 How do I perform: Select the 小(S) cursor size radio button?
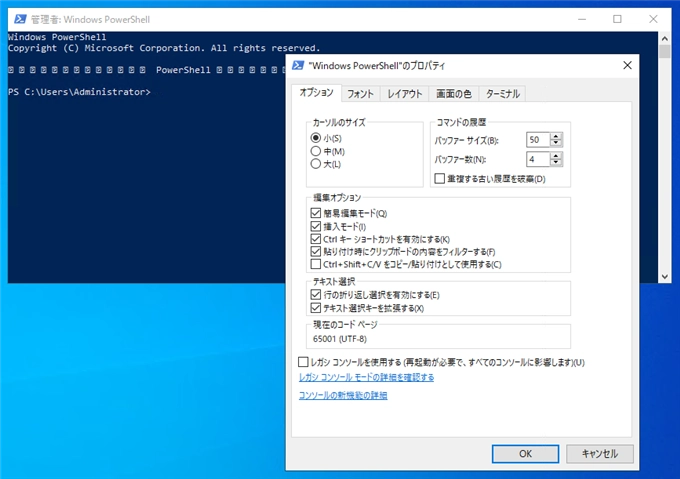coord(316,138)
